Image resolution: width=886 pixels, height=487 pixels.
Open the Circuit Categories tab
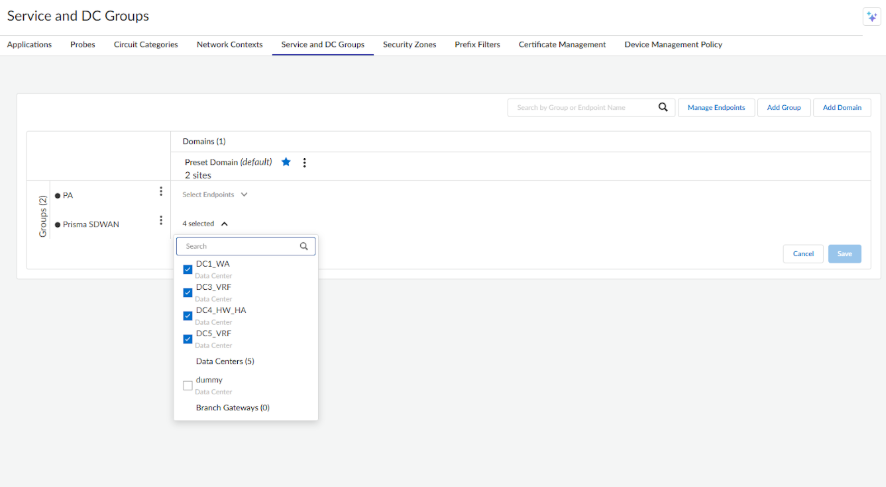(x=146, y=45)
